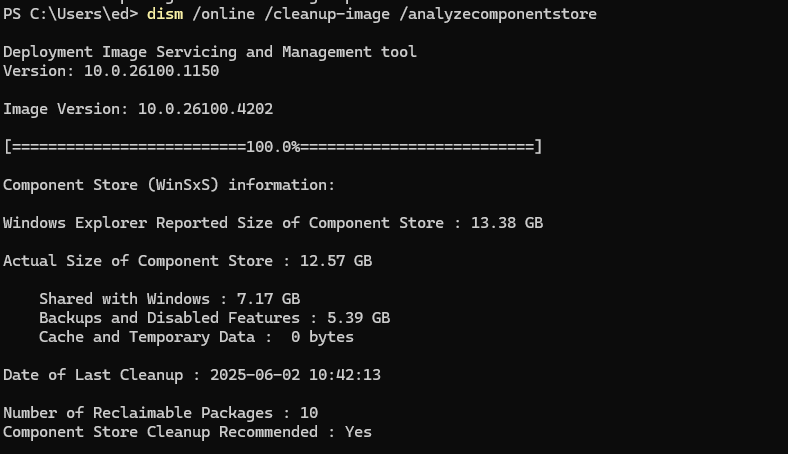Click Component Store (WinSxS) information heading
This screenshot has height=454, width=788.
pos(169,185)
